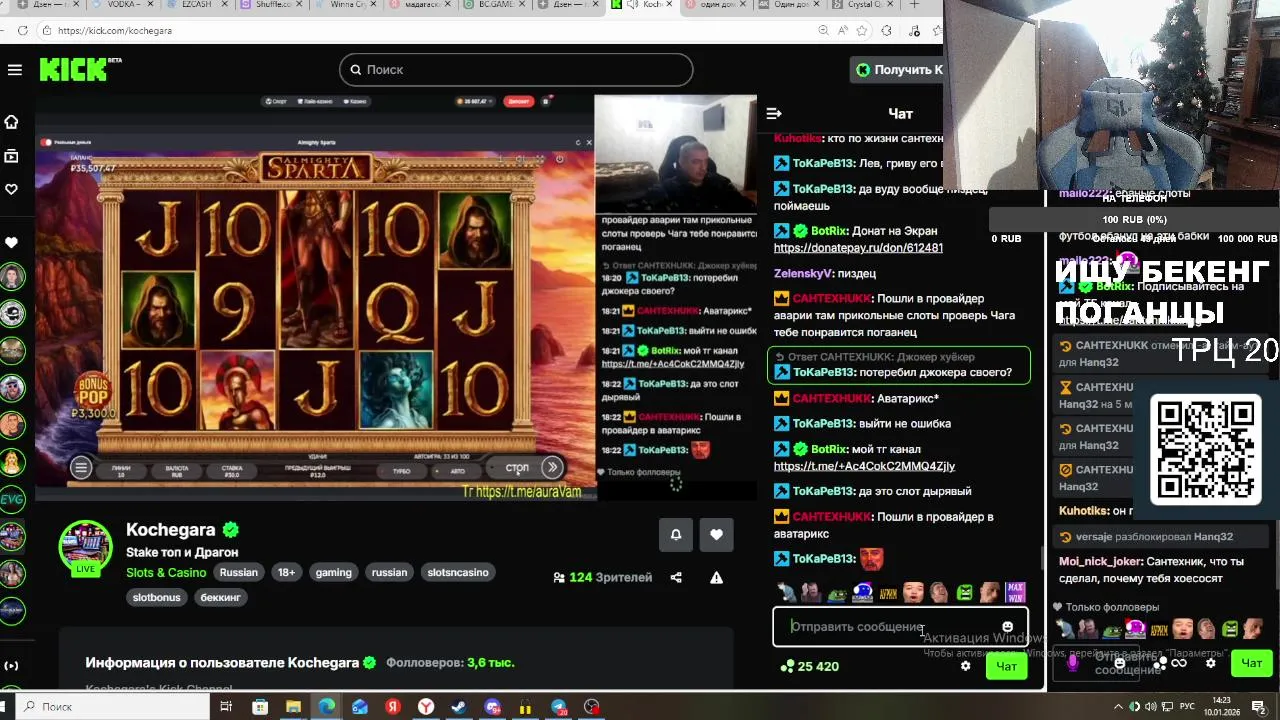
Task: Click the filled heart in the sidebar
Action: click(x=12, y=242)
